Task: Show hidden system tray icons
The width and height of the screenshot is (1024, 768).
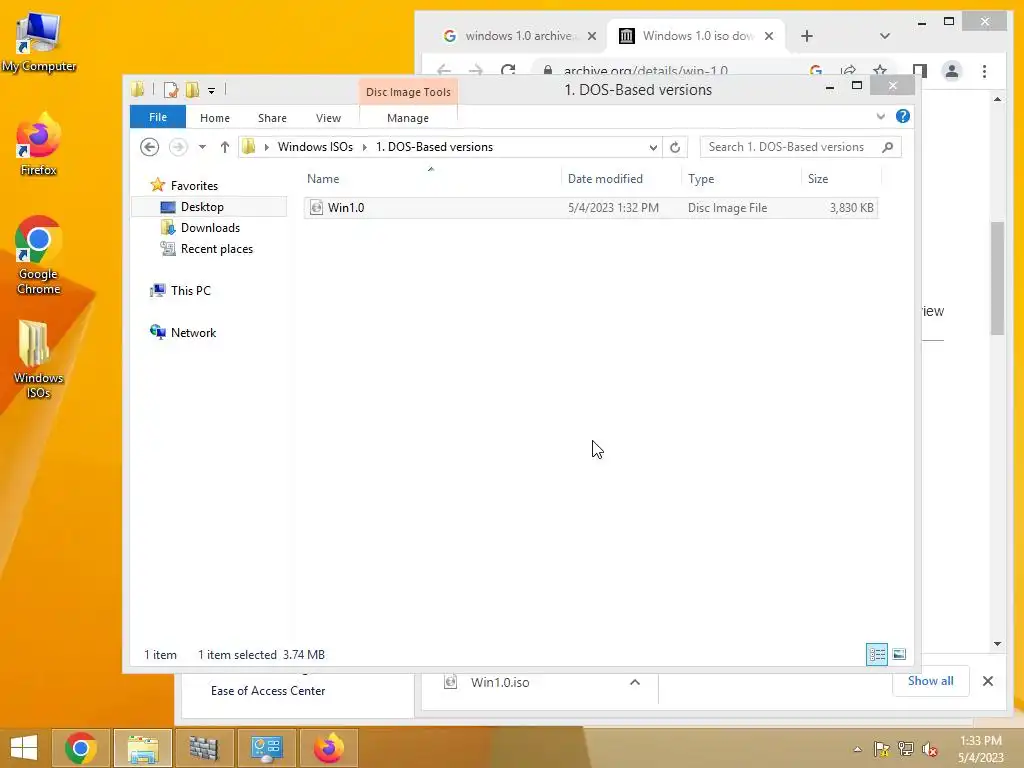Action: pyautogui.click(x=857, y=749)
